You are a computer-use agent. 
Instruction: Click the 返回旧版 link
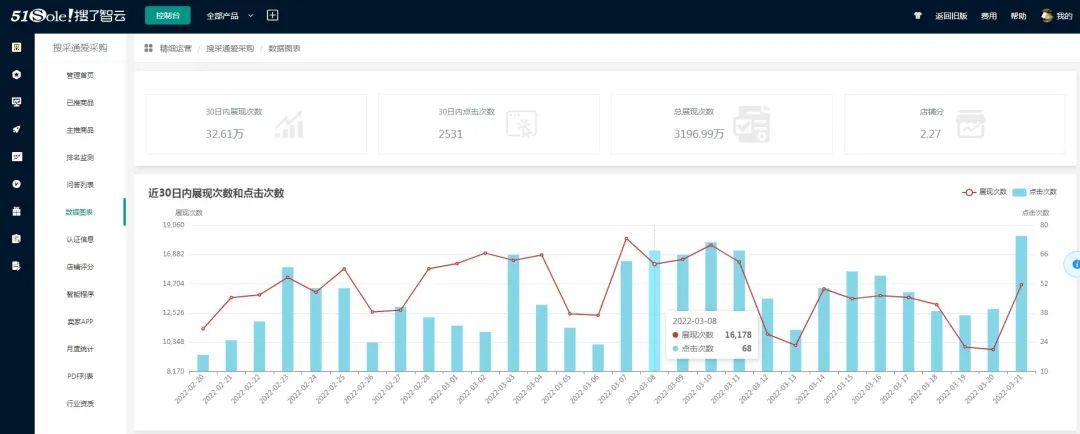tap(951, 16)
